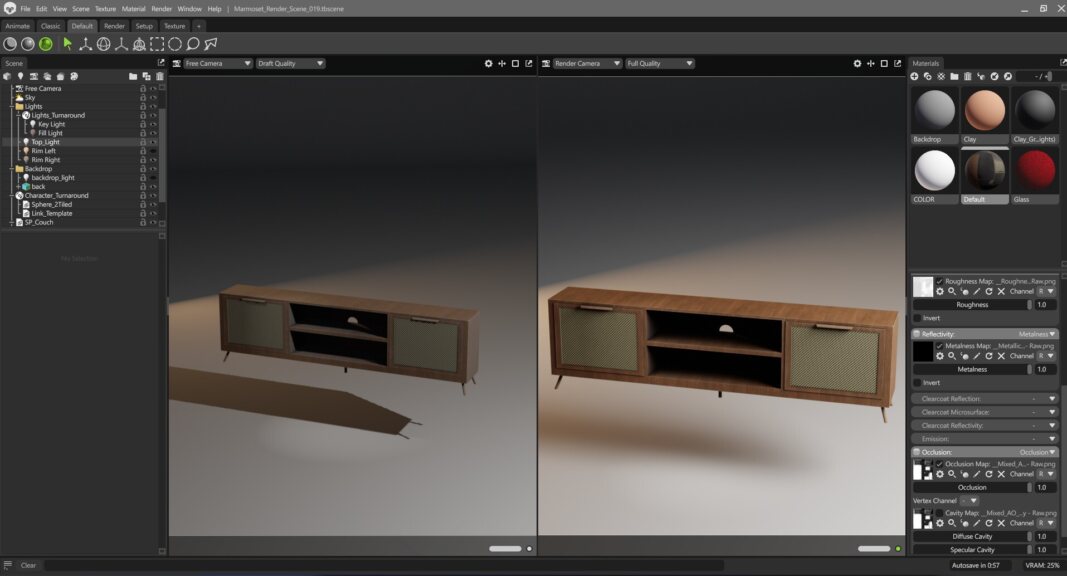Clear the Metalness Map with X icon

1001,356
